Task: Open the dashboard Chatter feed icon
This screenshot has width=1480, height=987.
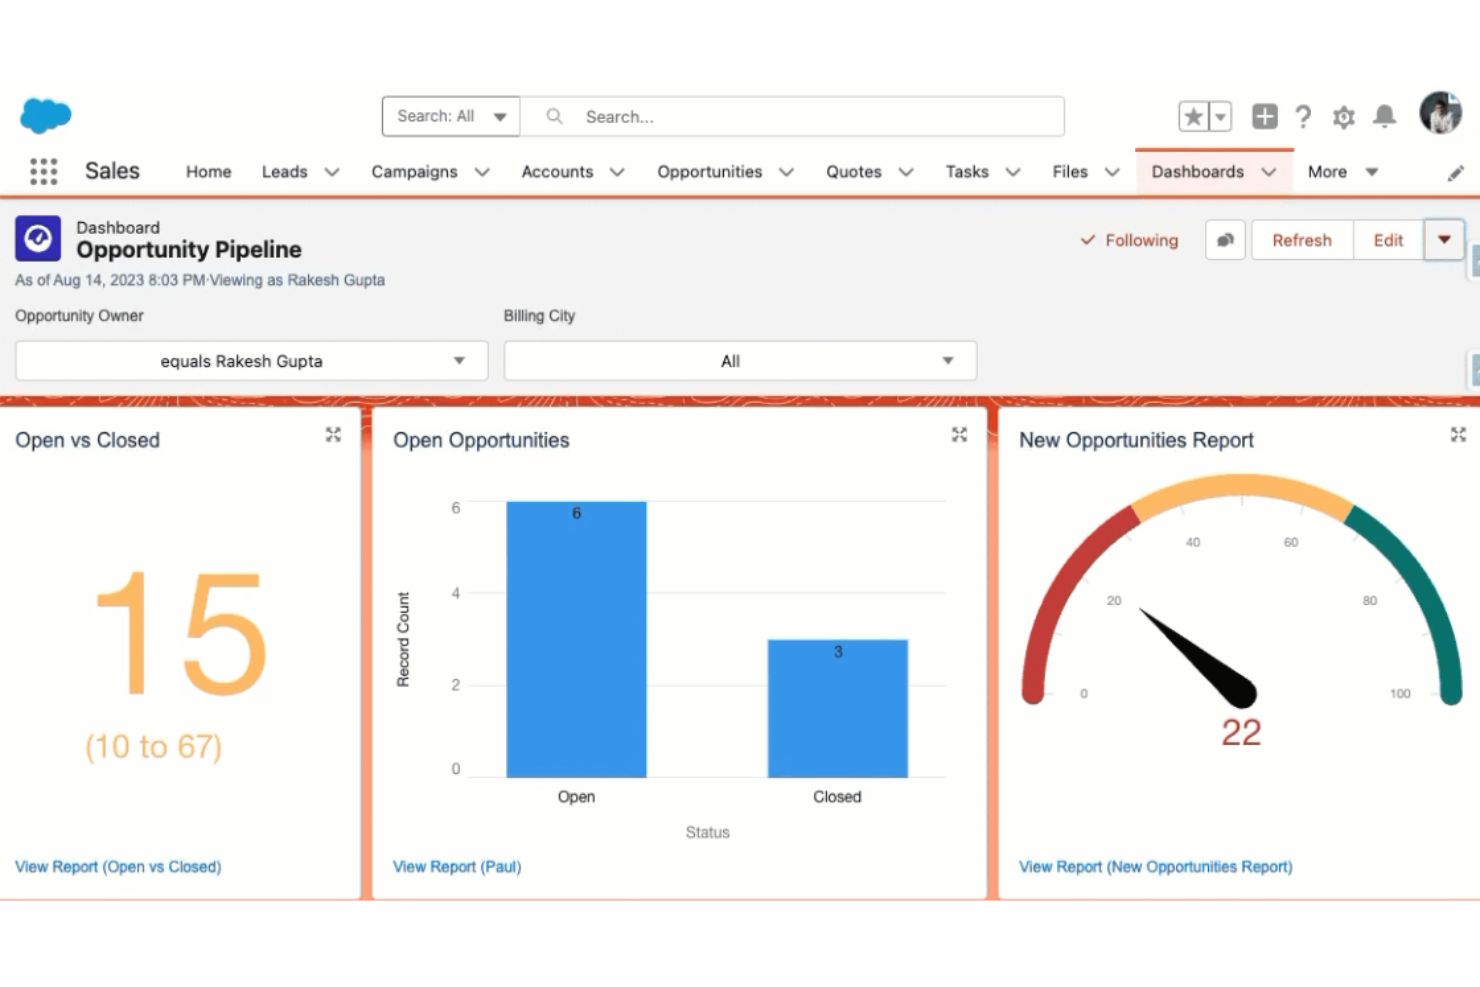Action: click(x=1225, y=240)
